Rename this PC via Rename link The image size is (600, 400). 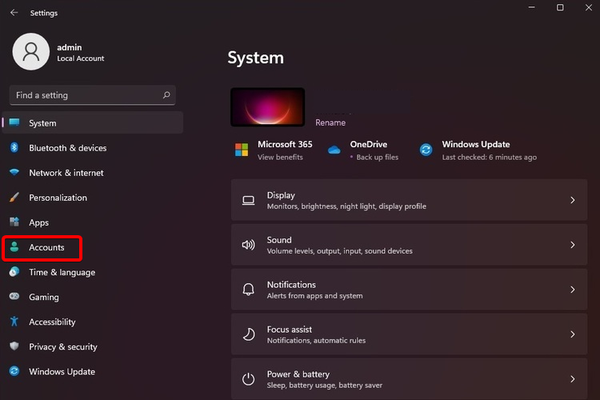click(x=330, y=123)
